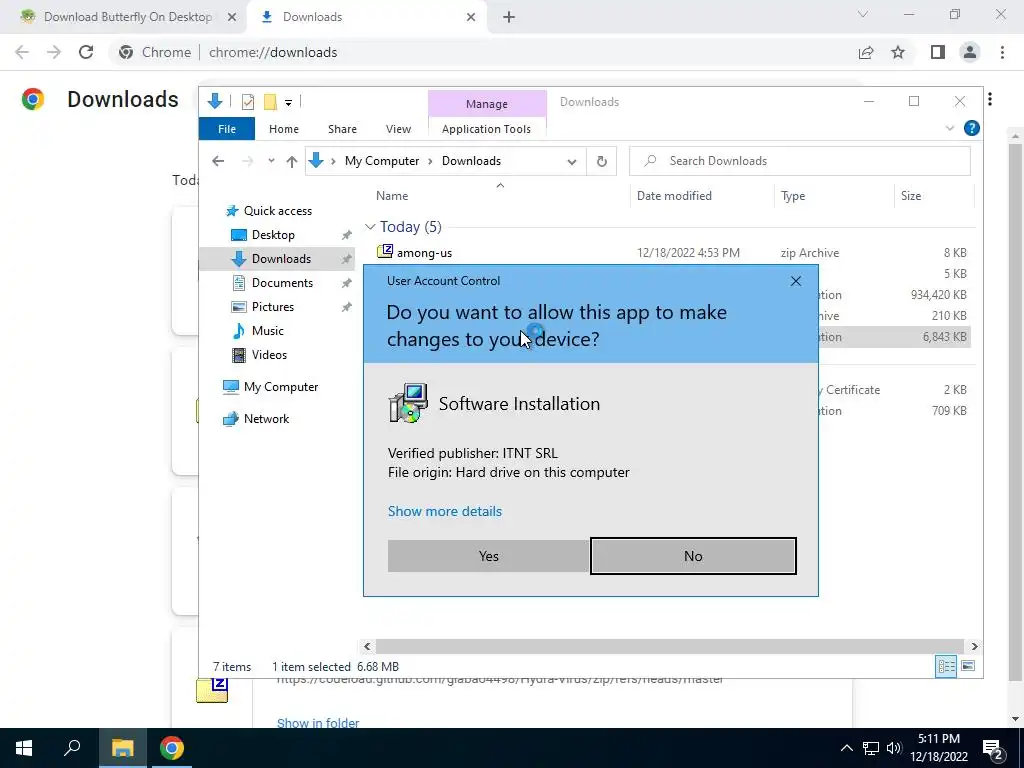The image size is (1024, 768).
Task: Click the Chrome address bar URL
Action: click(x=273, y=52)
